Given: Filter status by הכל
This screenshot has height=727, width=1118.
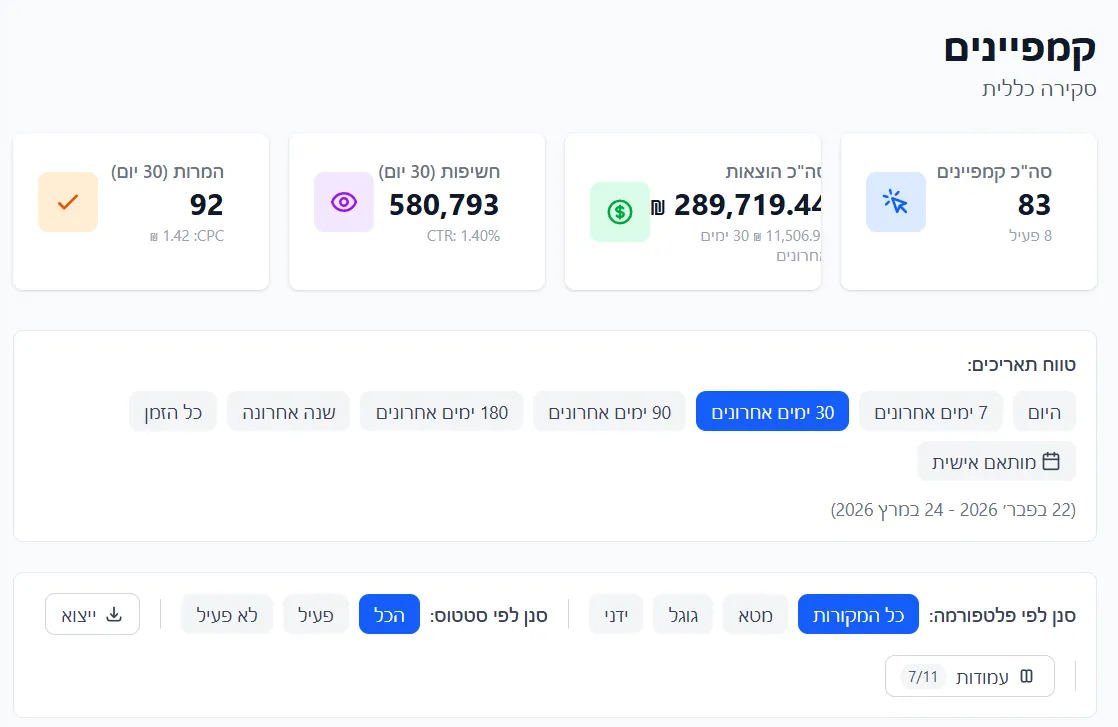Looking at the screenshot, I should [389, 614].
